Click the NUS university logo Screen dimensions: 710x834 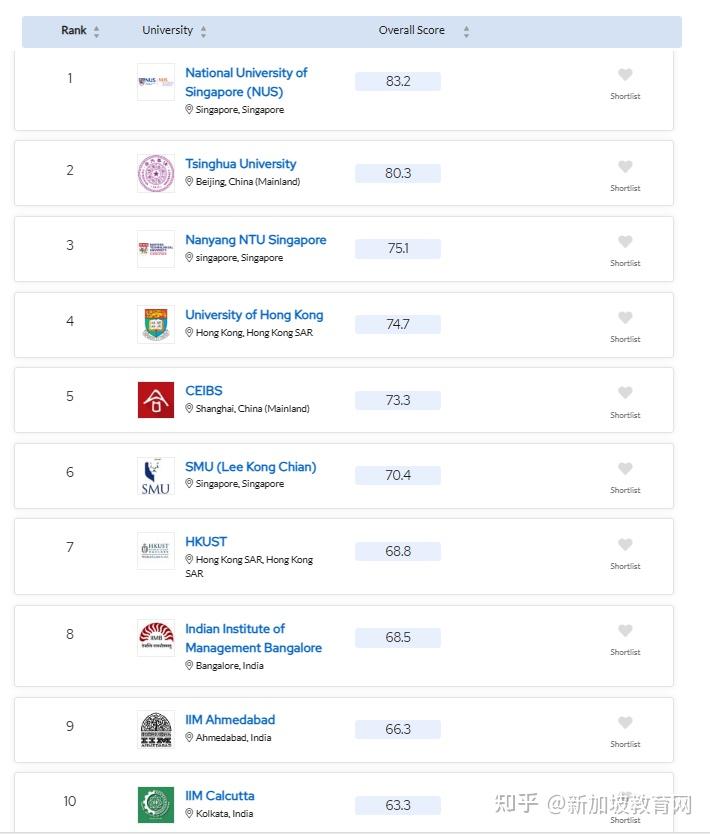coord(156,82)
